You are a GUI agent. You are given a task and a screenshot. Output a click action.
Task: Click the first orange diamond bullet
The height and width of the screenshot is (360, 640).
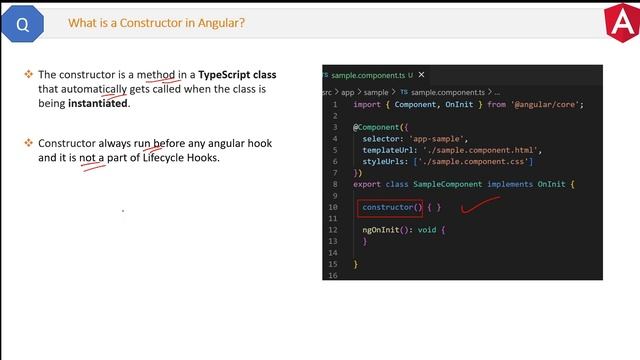click(29, 74)
